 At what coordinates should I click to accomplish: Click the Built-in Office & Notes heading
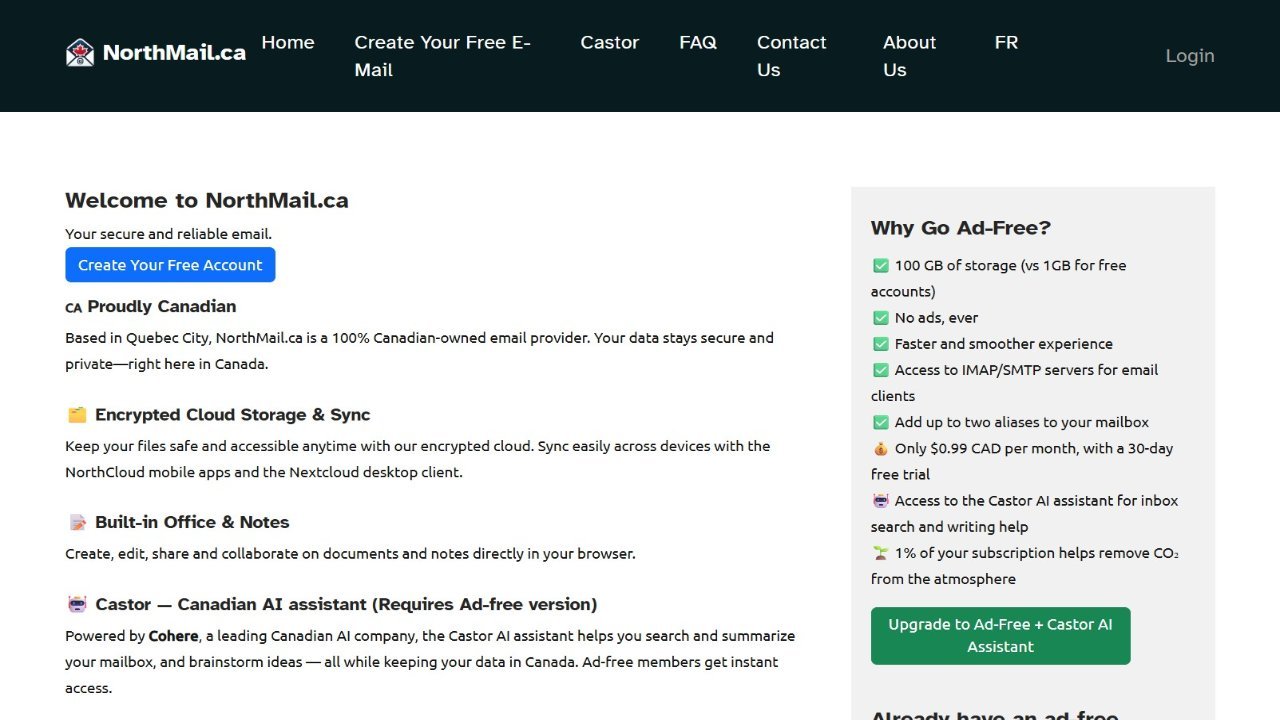(192, 522)
